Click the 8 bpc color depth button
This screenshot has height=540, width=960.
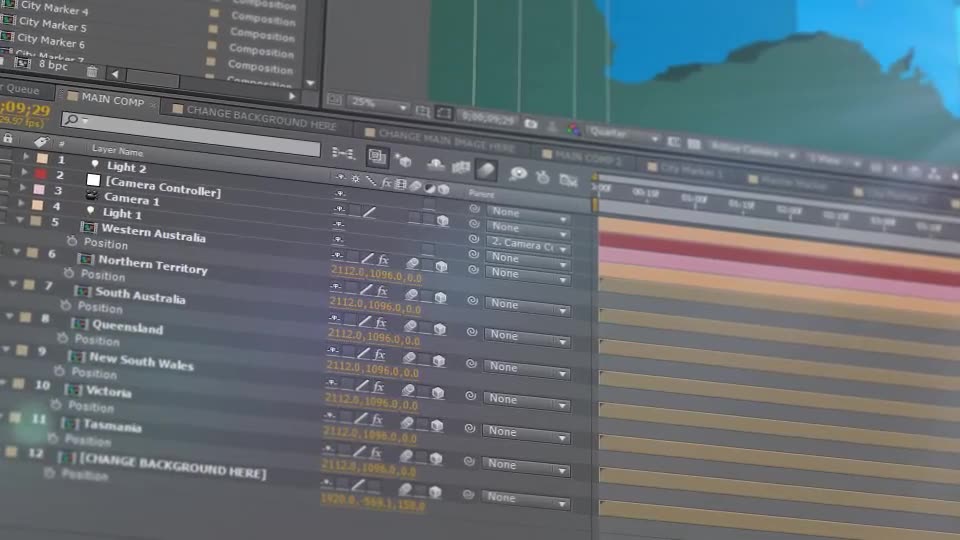point(53,64)
